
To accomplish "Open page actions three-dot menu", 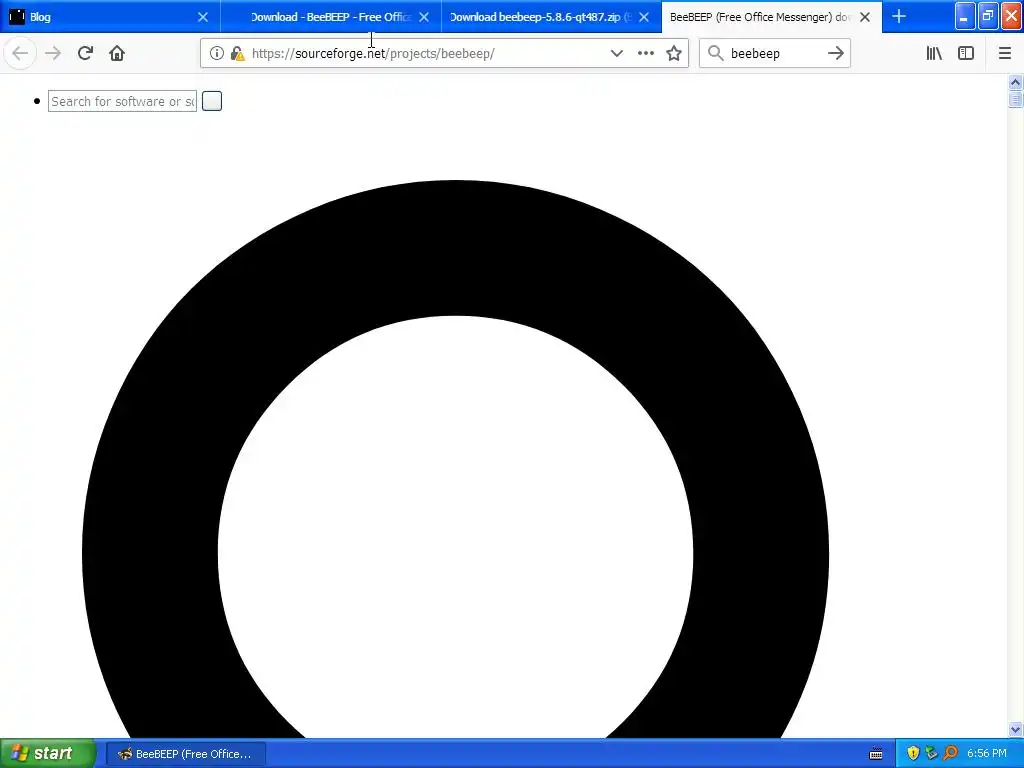I will (x=645, y=53).
